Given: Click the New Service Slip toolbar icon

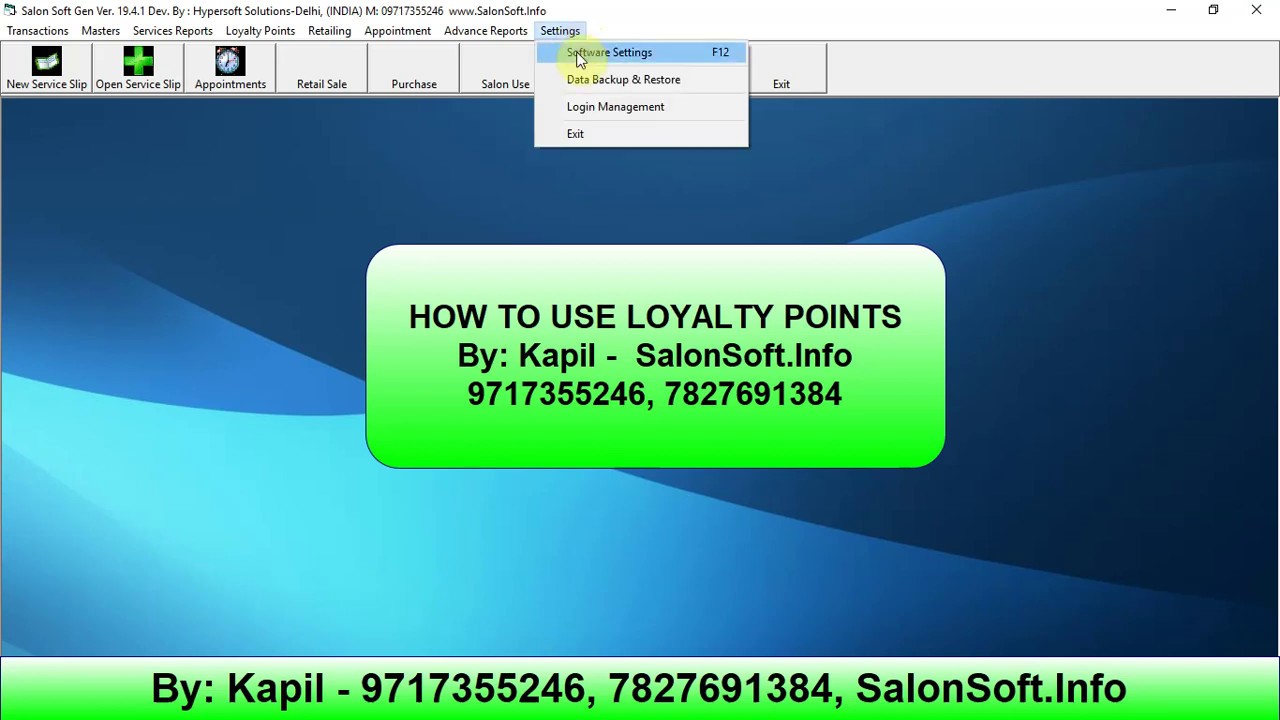Looking at the screenshot, I should 46,69.
